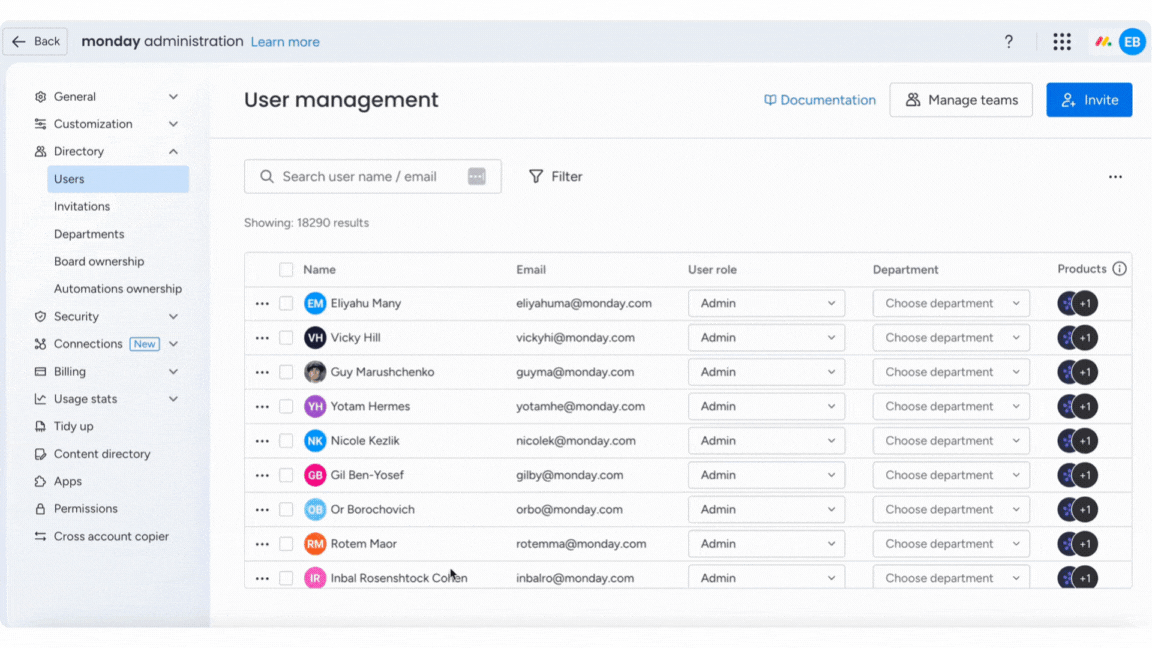
Task: Open user role dropdown for Vicky Hill
Action: 766,338
